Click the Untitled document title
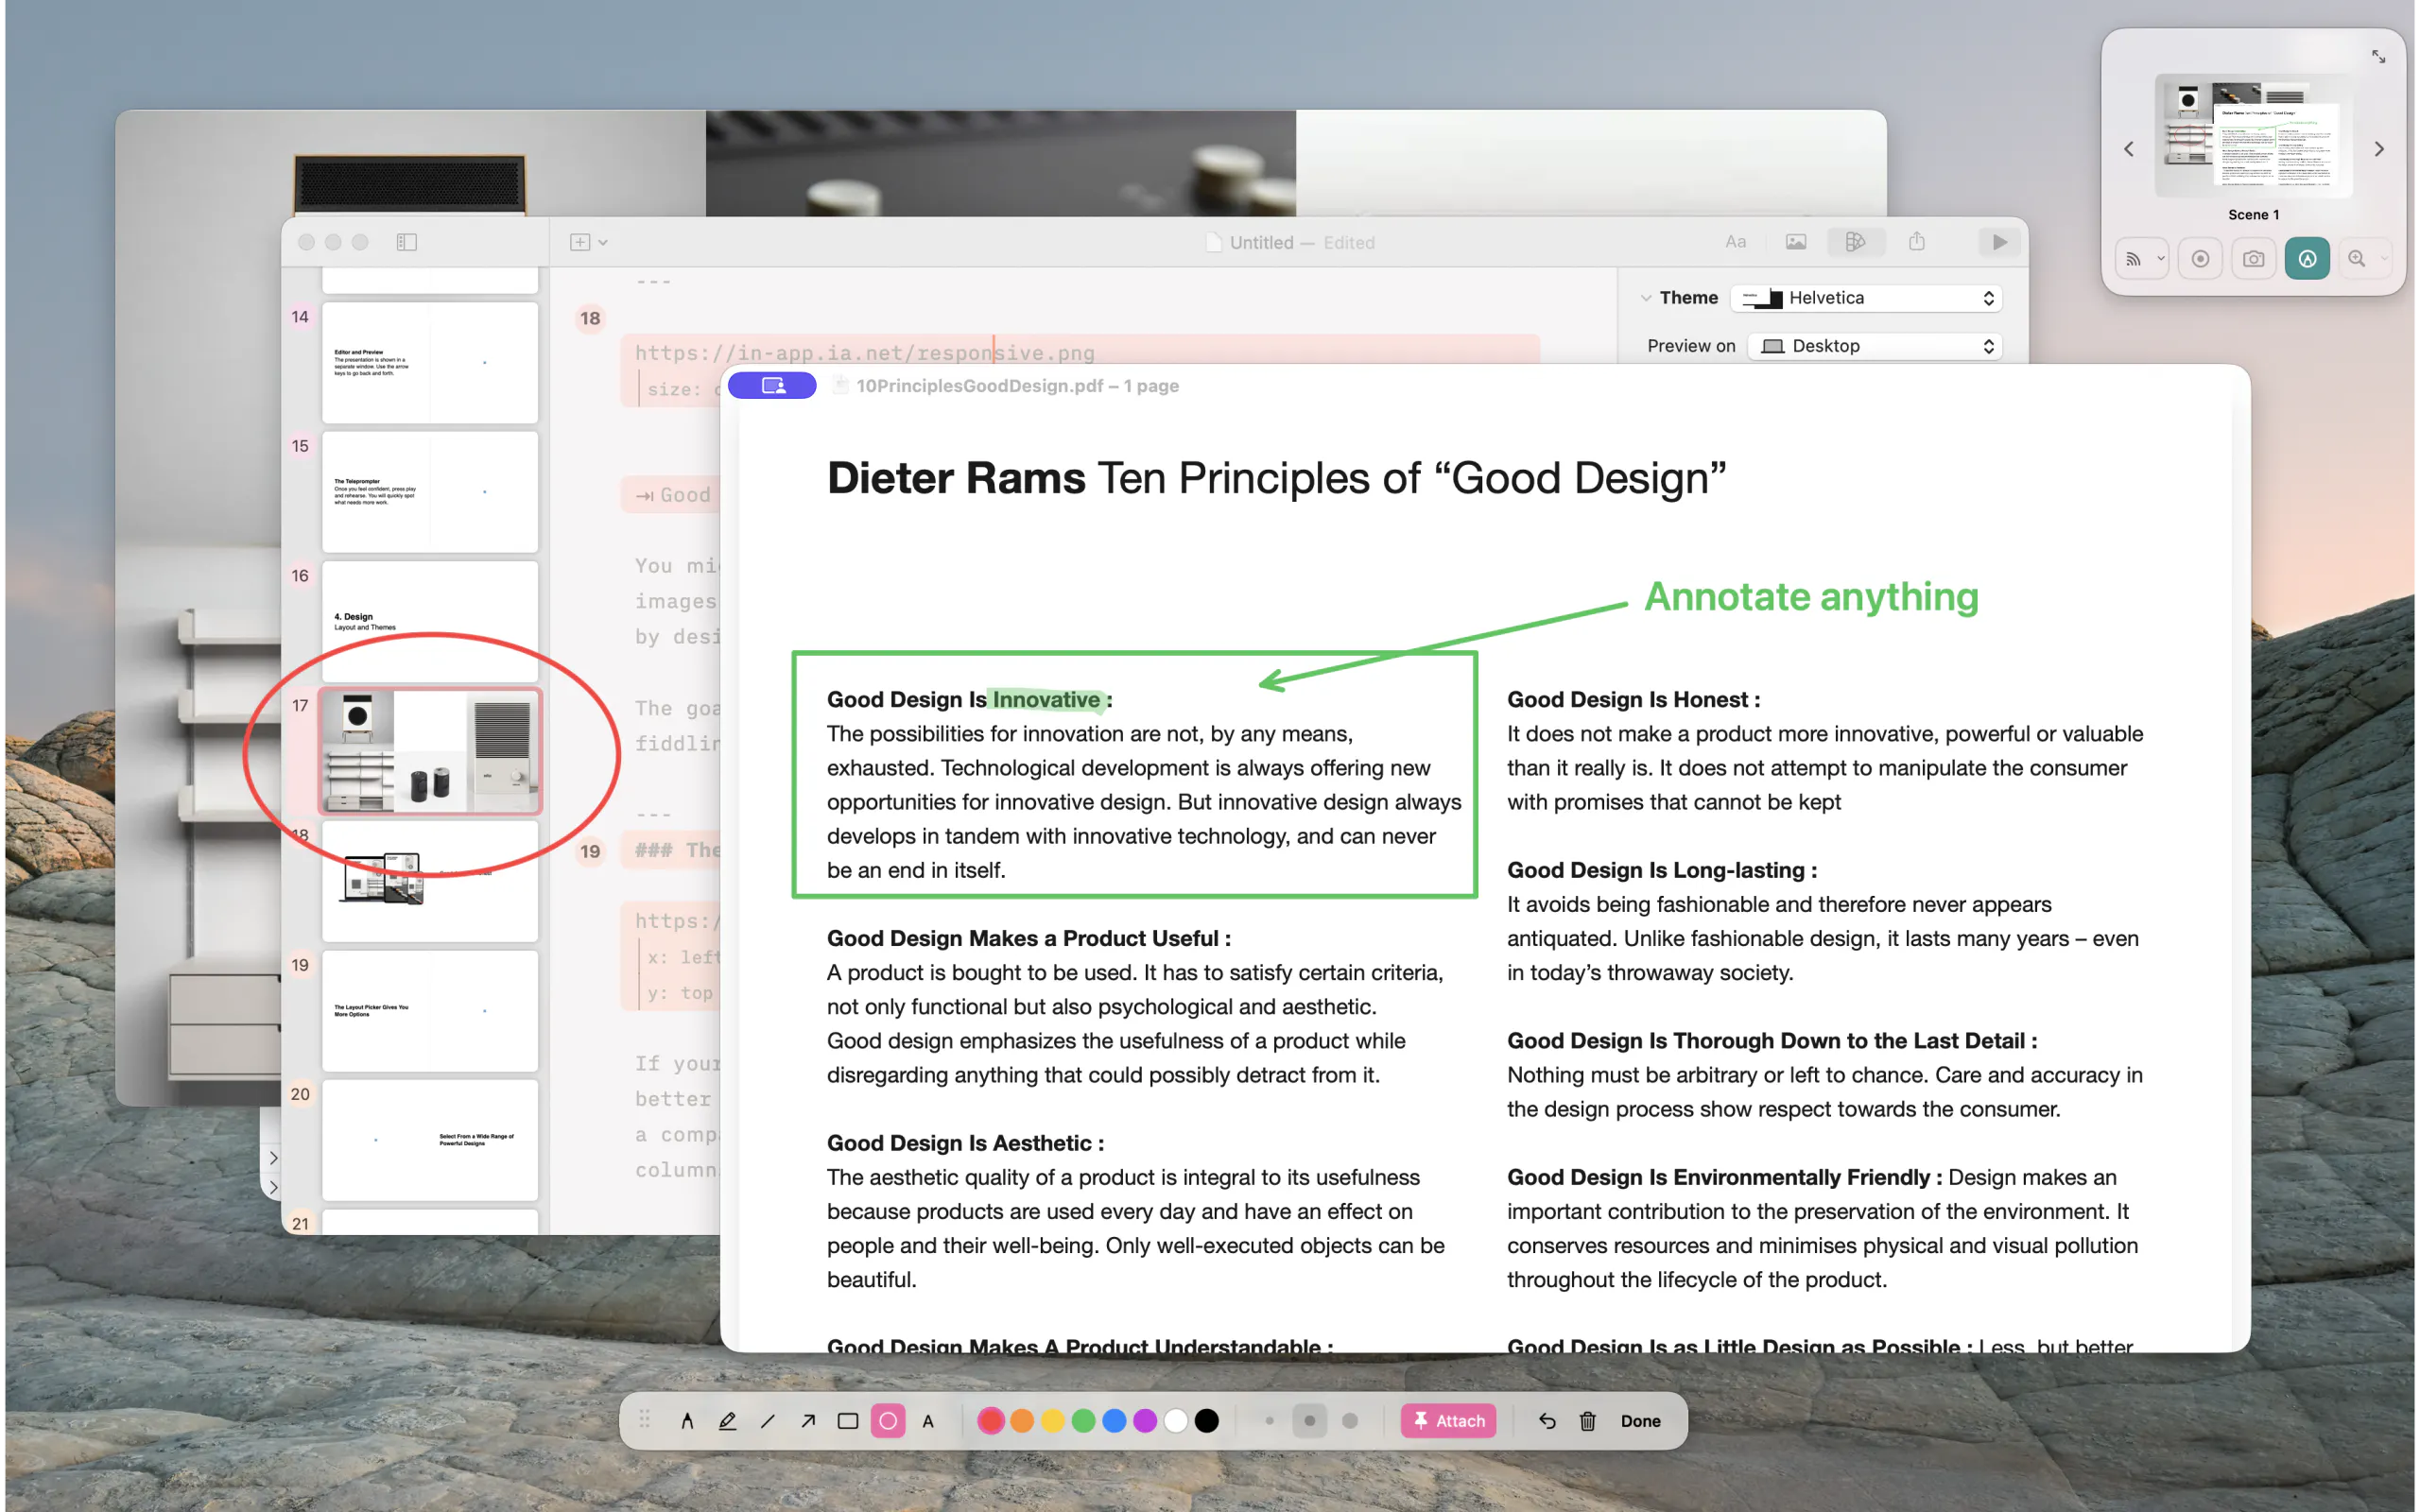This screenshot has height=1512, width=2420. 1261,242
